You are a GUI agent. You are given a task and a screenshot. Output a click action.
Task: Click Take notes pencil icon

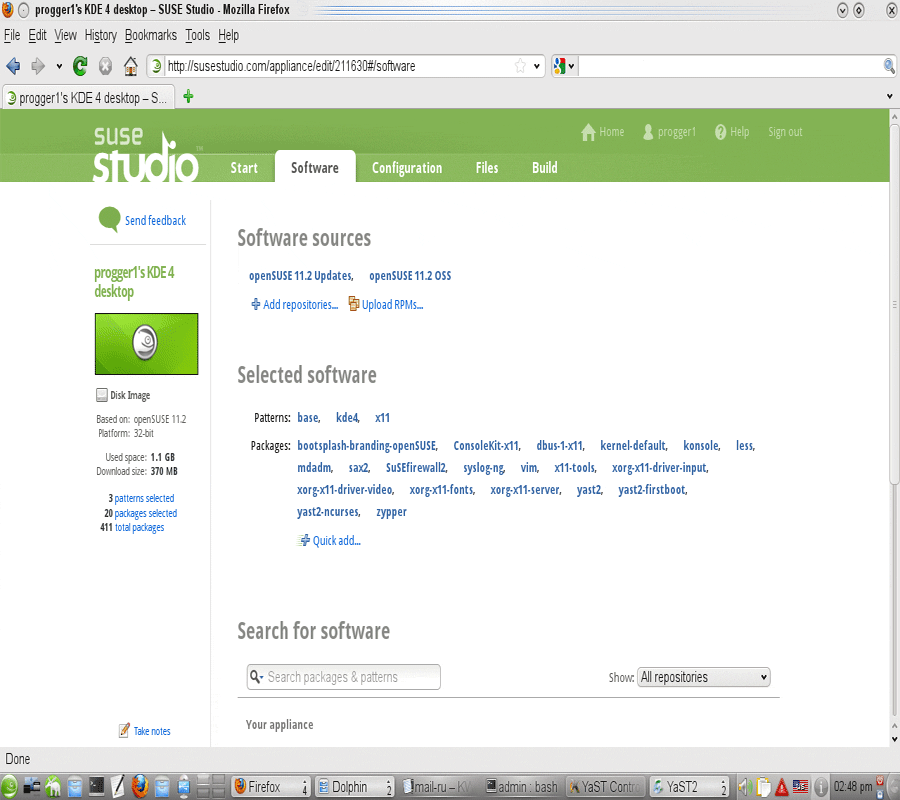coord(124,731)
